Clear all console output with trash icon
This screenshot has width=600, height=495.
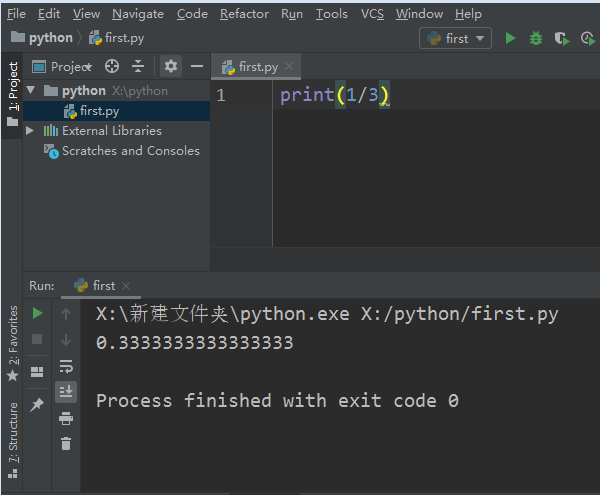[x=66, y=443]
